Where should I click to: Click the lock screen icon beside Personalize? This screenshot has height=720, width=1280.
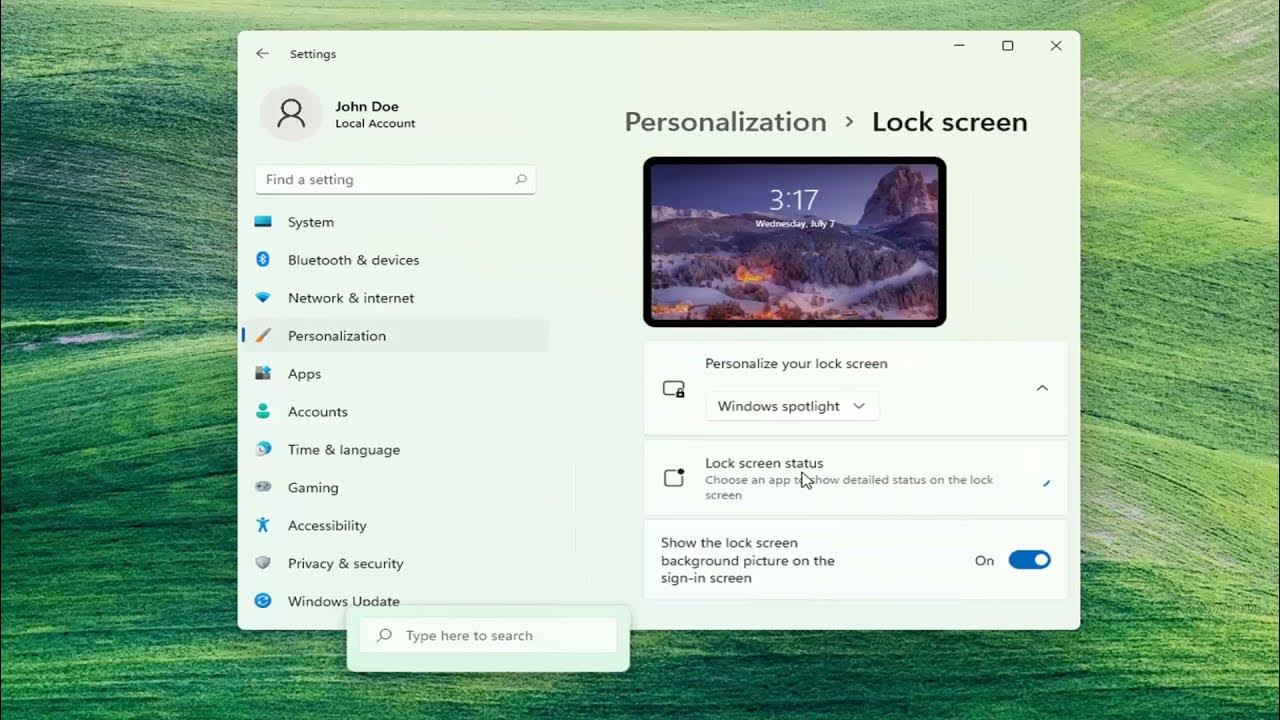(x=674, y=389)
